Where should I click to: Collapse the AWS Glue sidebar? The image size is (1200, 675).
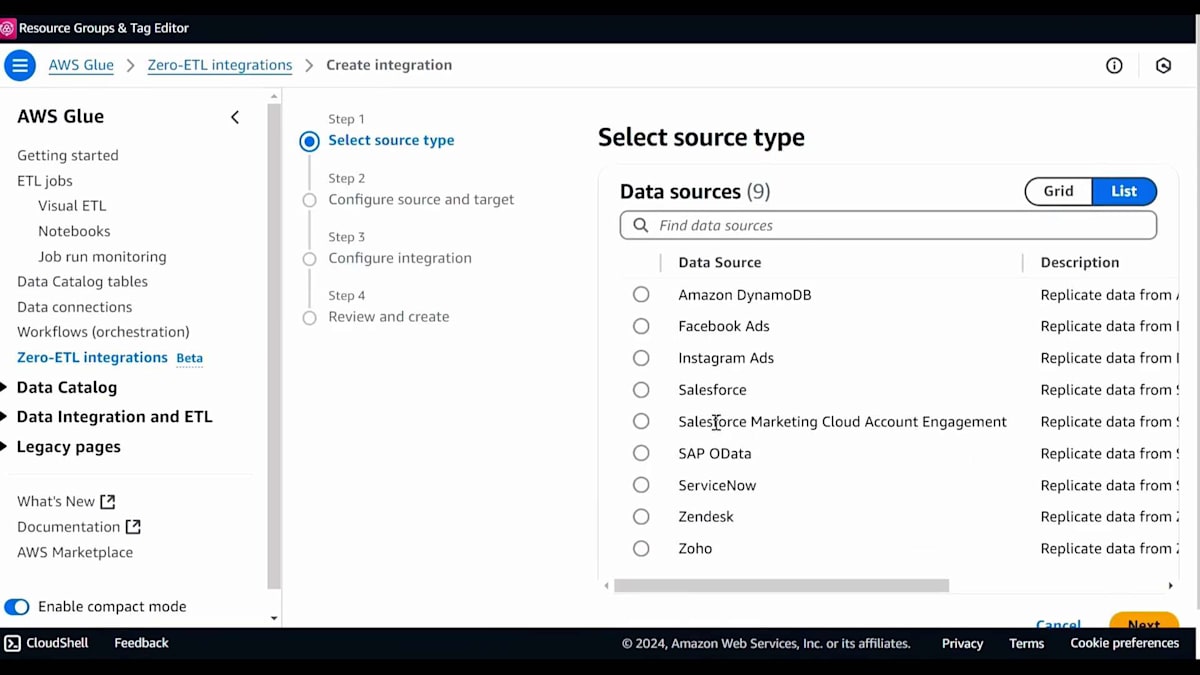(235, 117)
